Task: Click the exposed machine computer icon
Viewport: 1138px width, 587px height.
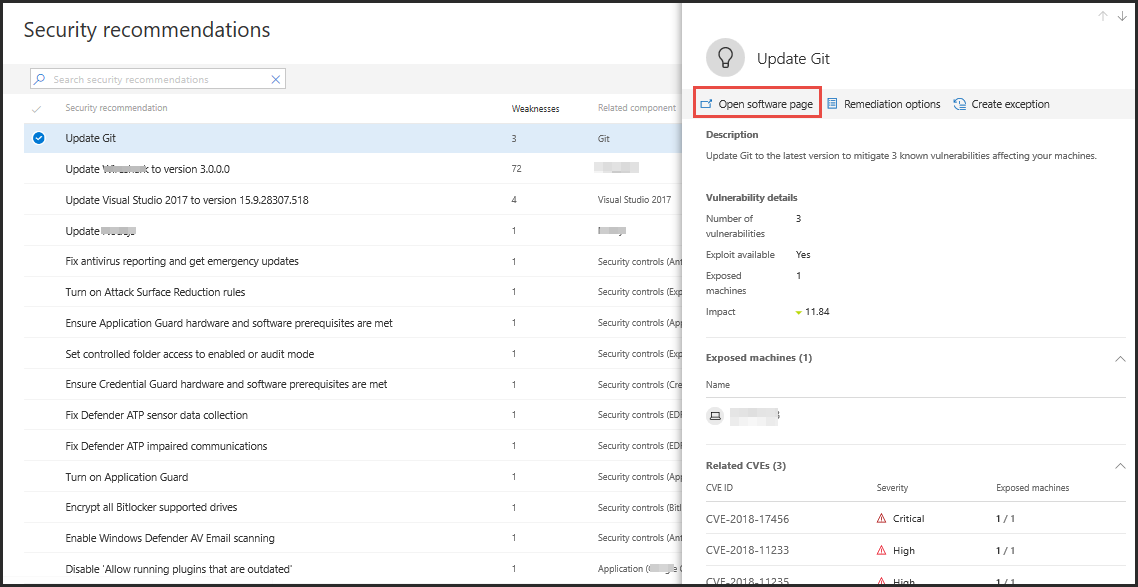Action: click(x=715, y=415)
